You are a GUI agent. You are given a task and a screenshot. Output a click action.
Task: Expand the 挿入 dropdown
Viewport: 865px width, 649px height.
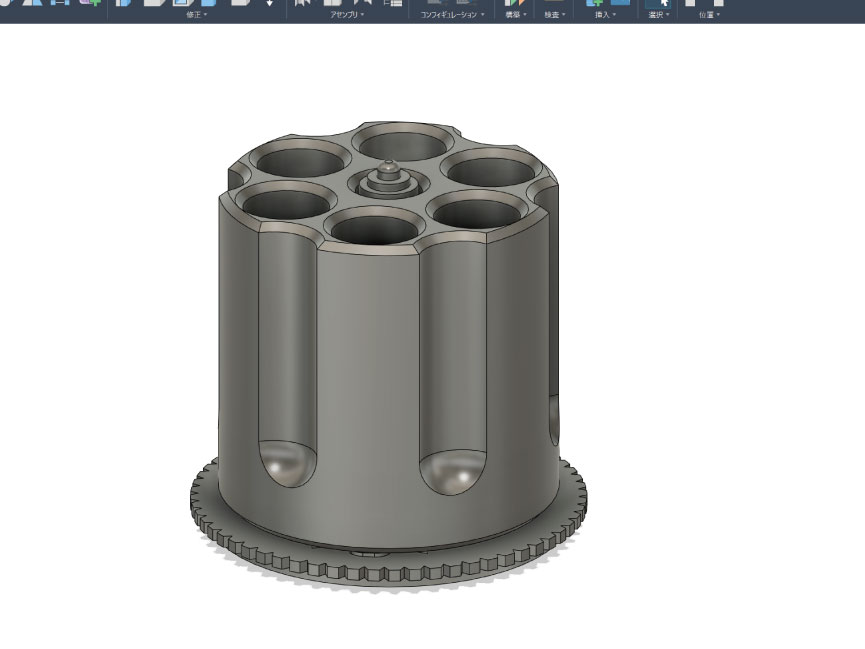(603, 16)
